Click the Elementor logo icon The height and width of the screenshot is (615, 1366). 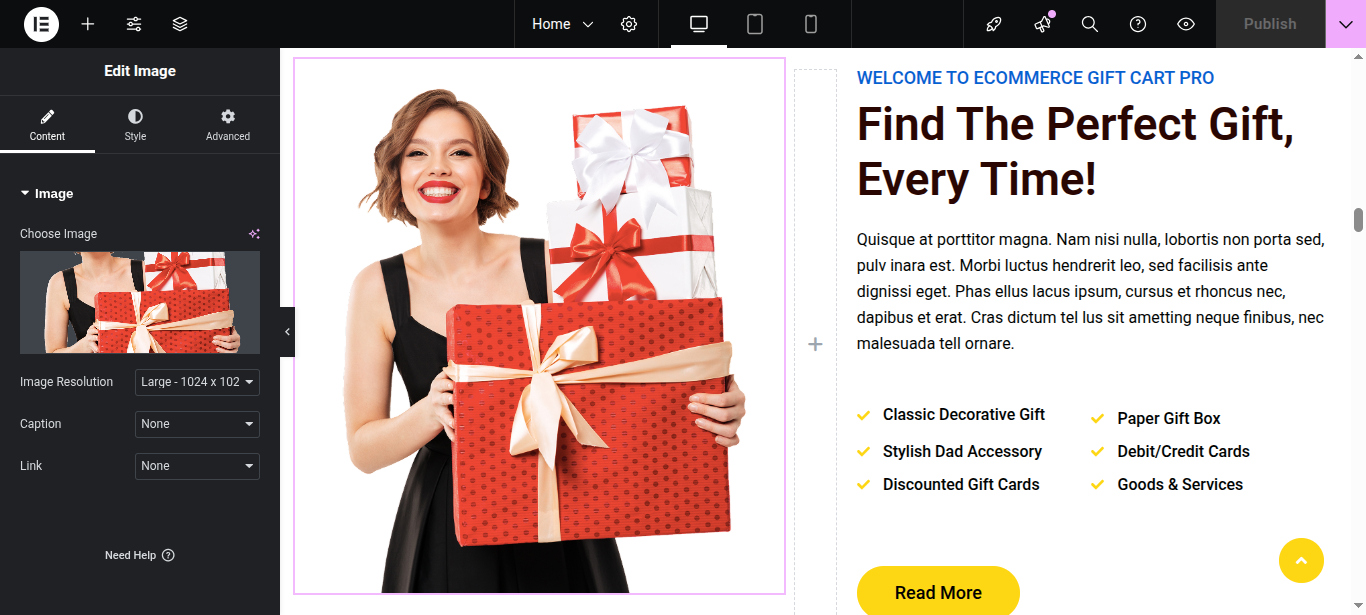click(41, 24)
